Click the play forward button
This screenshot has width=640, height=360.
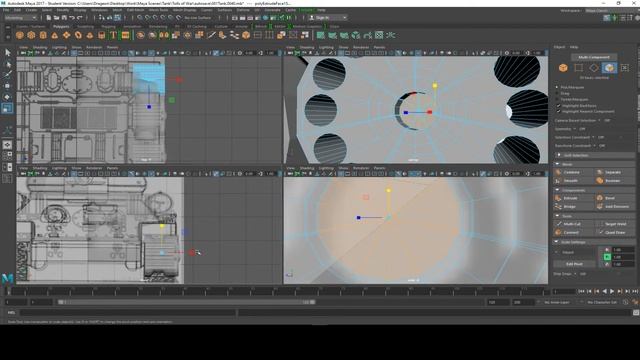(x=612, y=291)
